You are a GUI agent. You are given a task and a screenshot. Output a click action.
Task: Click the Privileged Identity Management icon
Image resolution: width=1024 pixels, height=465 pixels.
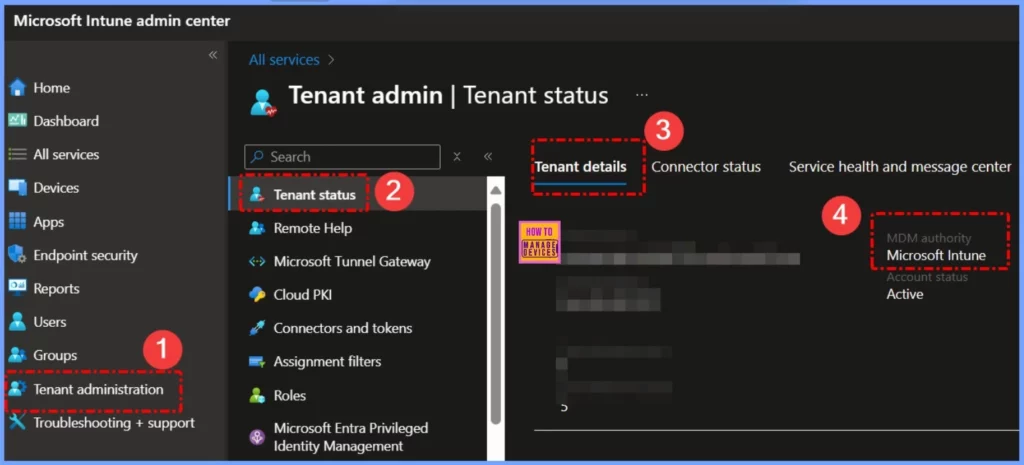(257, 437)
